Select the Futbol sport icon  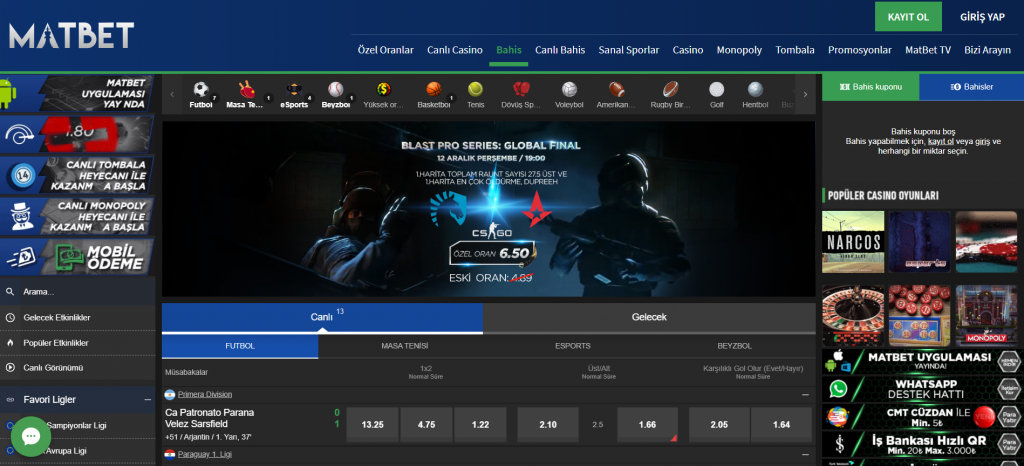pos(201,91)
